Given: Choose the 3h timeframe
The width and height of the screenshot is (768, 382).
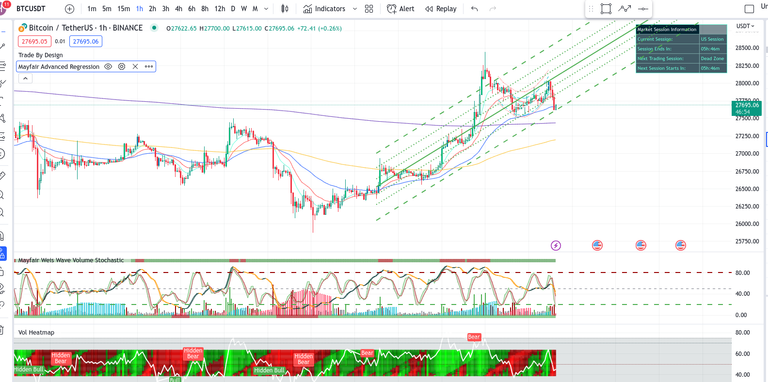Looking at the screenshot, I should pos(166,9).
